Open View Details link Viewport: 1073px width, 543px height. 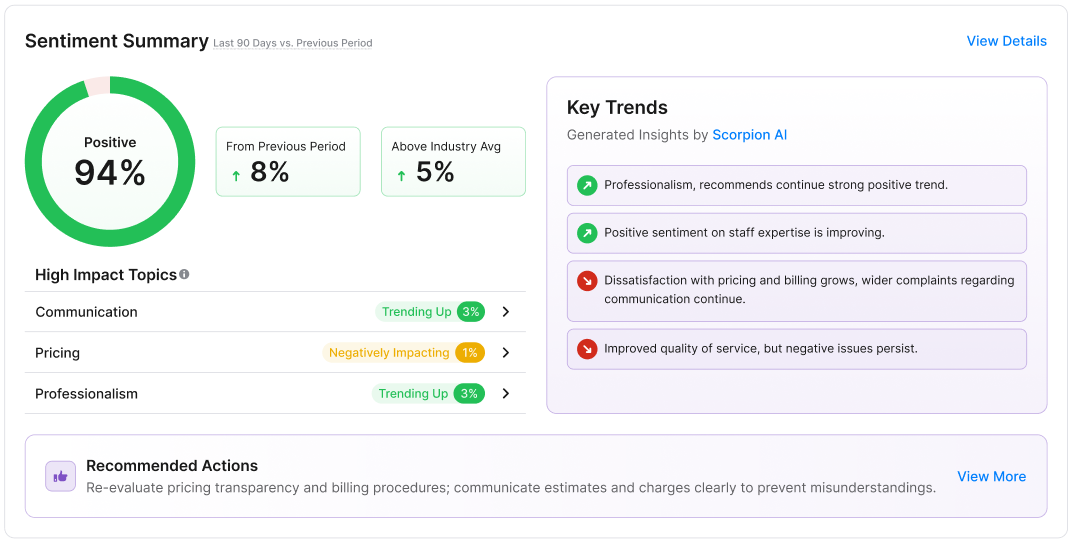pyautogui.click(x=1006, y=41)
